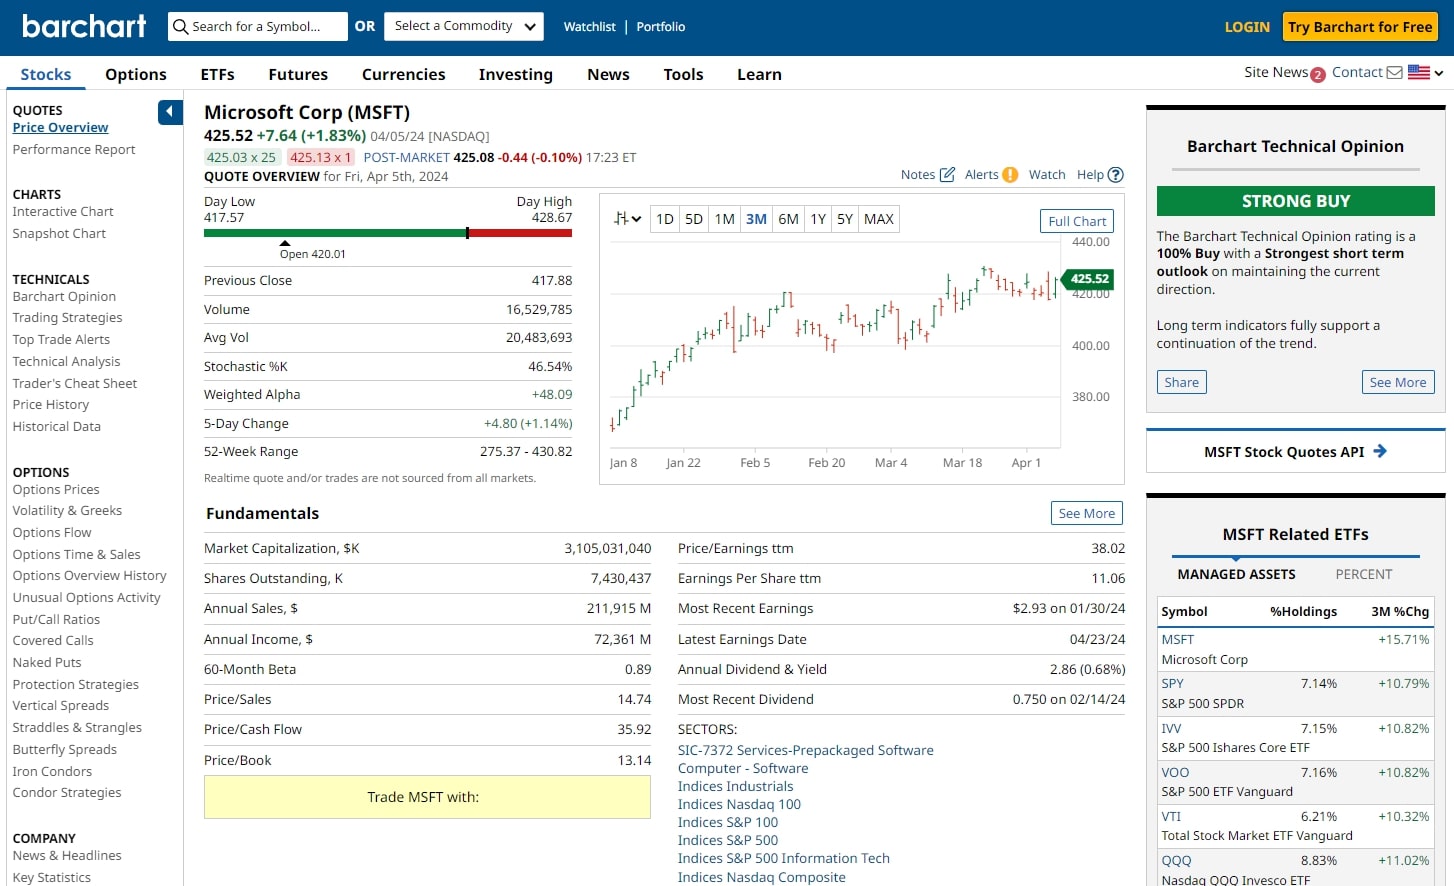This screenshot has width=1454, height=886.
Task: Click the Contact envelope icon
Action: click(1394, 73)
